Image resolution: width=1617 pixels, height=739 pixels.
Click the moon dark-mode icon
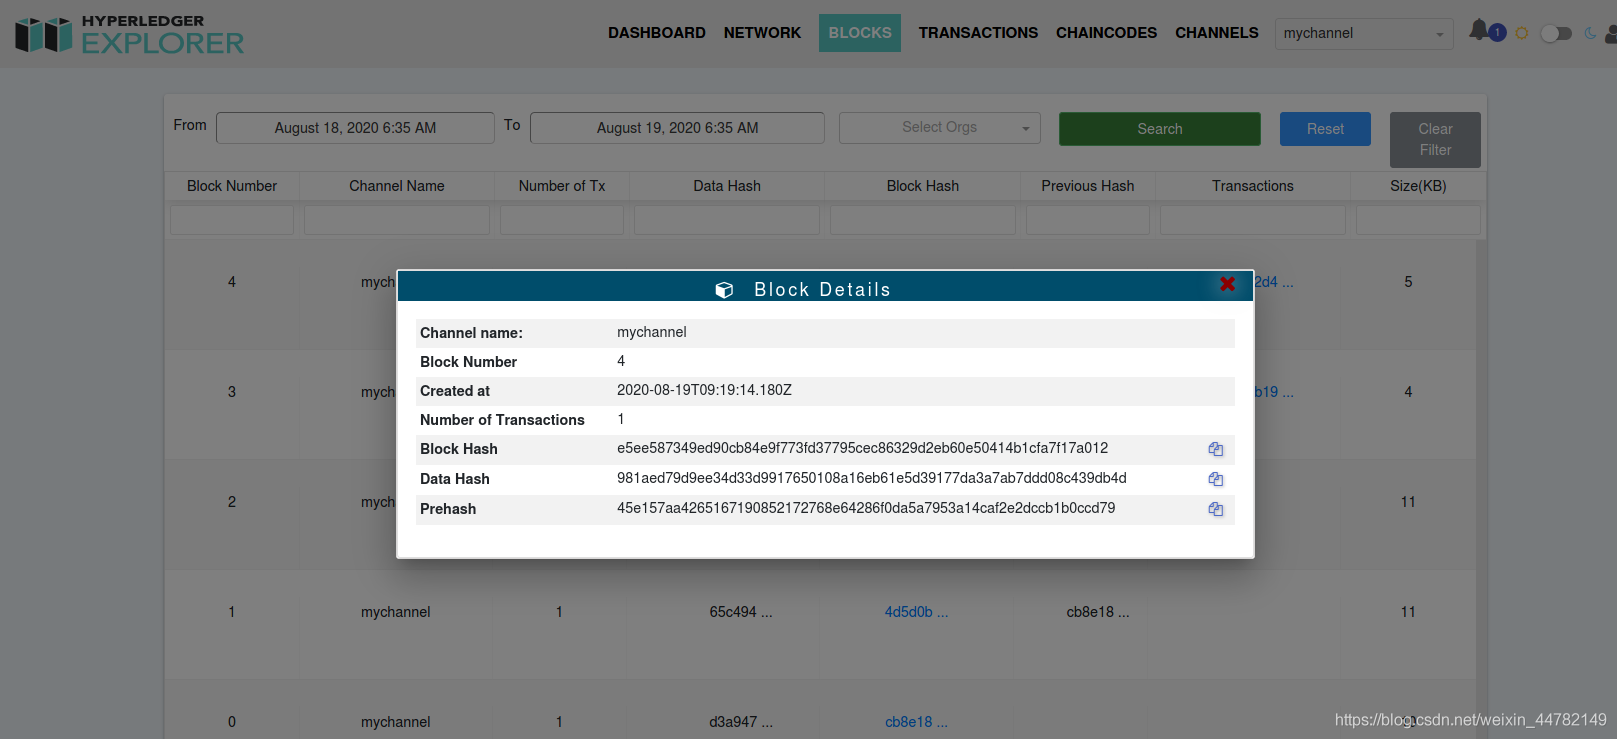tap(1590, 33)
